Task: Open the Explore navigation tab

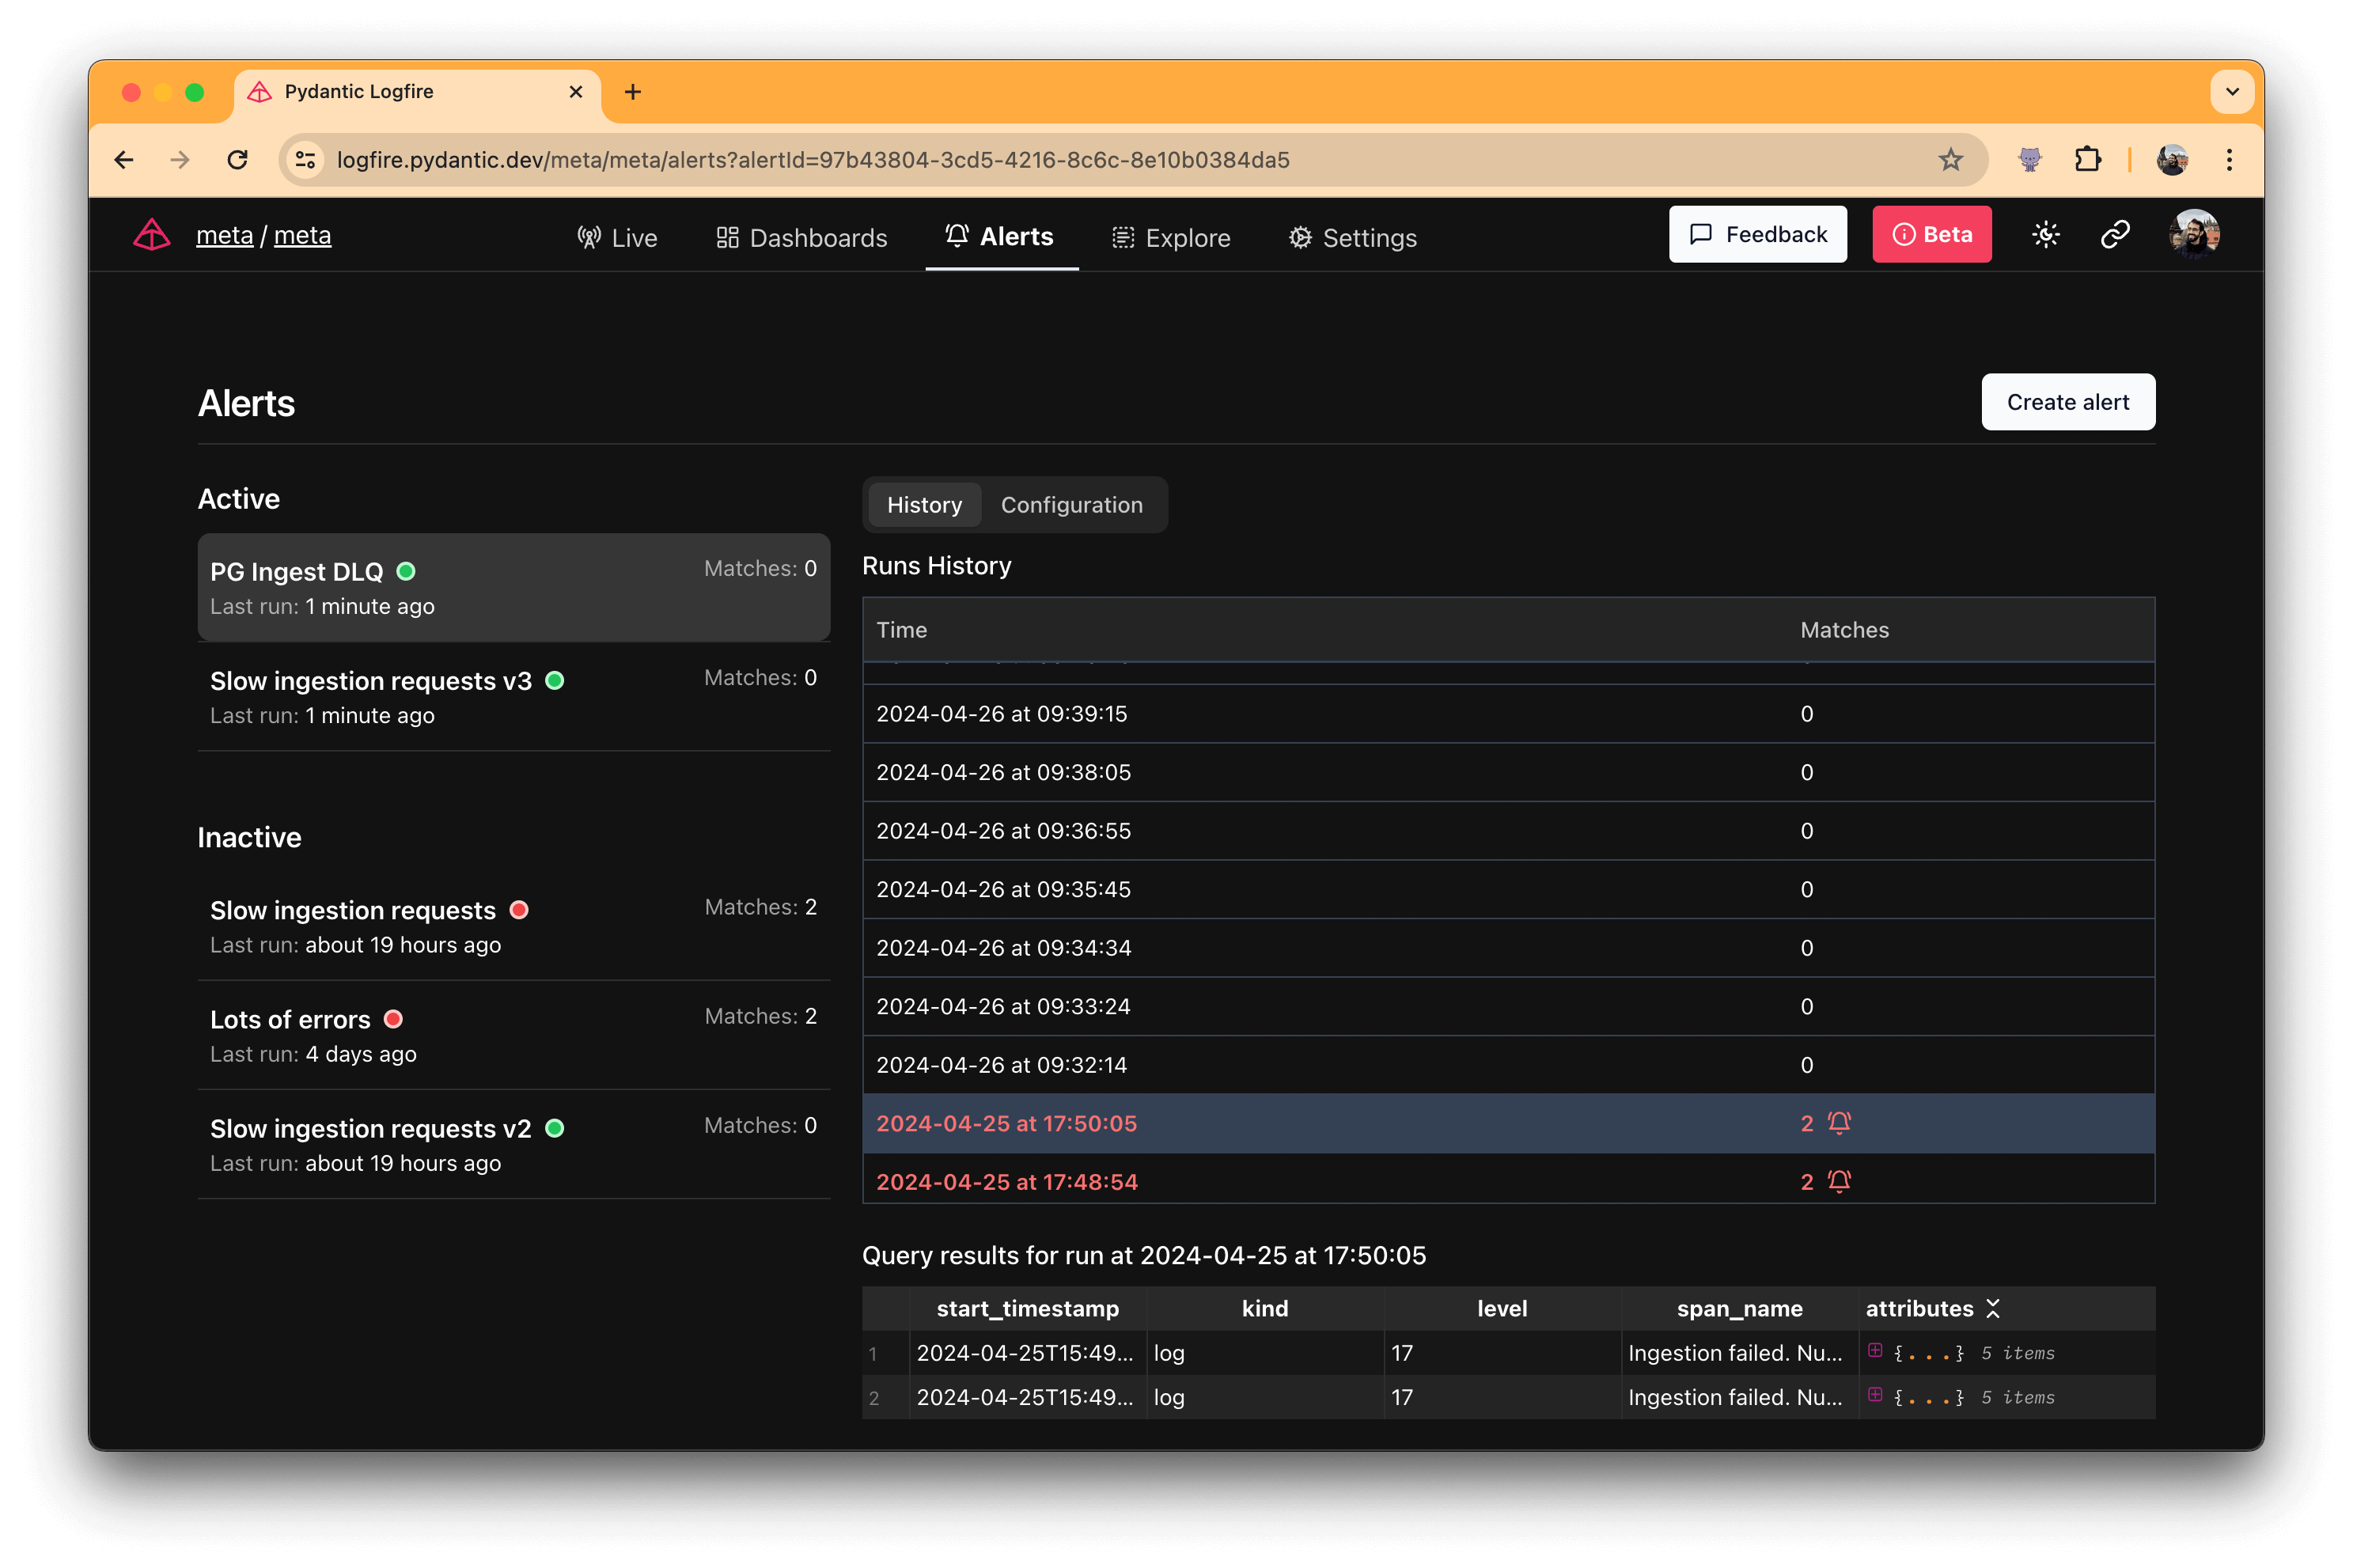Action: click(x=1171, y=237)
